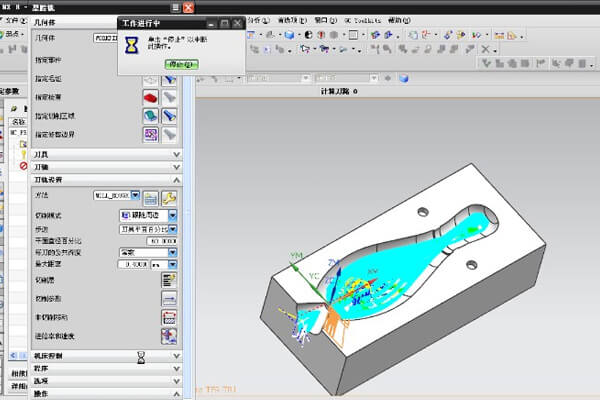Open the 窗口 (Window) menu
Screen dimensions: 600x400
[x=324, y=19]
